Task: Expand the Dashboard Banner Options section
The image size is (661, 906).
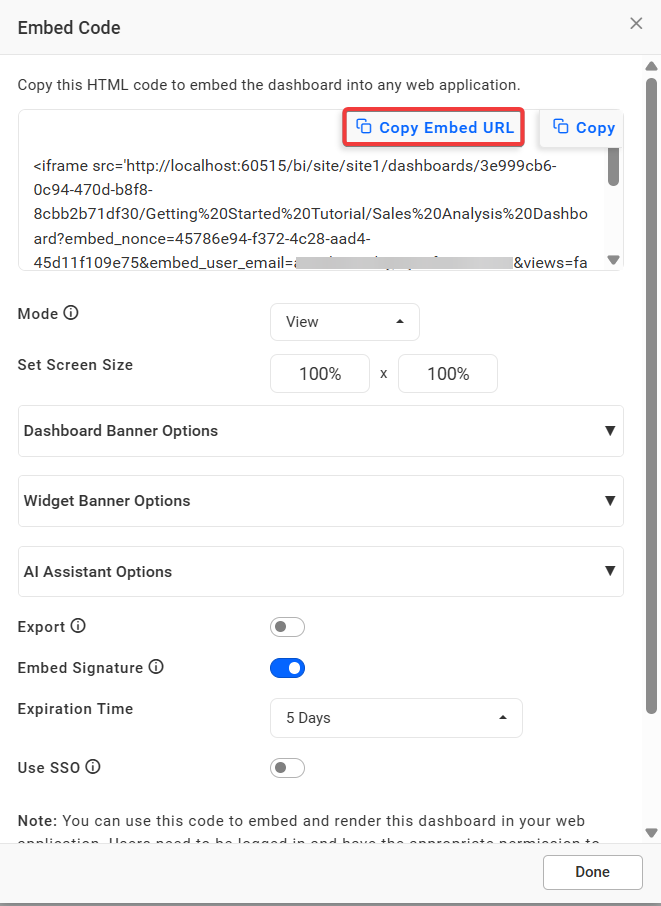Action: click(x=320, y=431)
